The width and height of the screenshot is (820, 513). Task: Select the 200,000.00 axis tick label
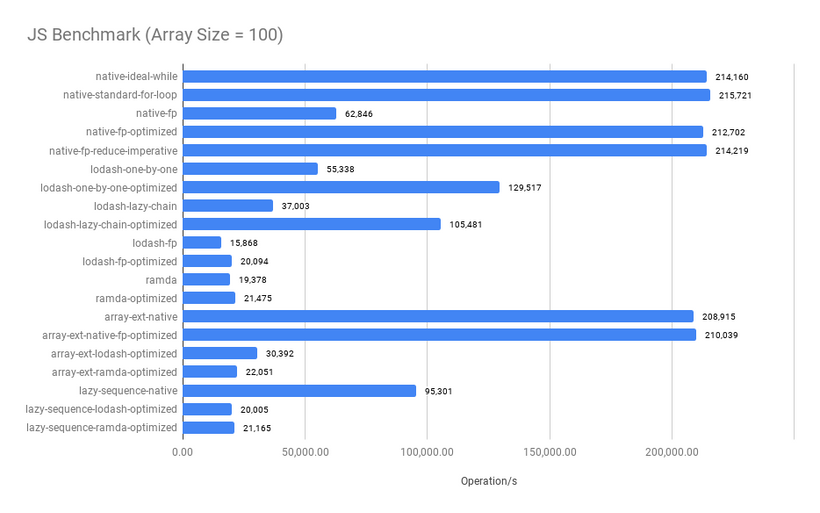click(x=672, y=452)
